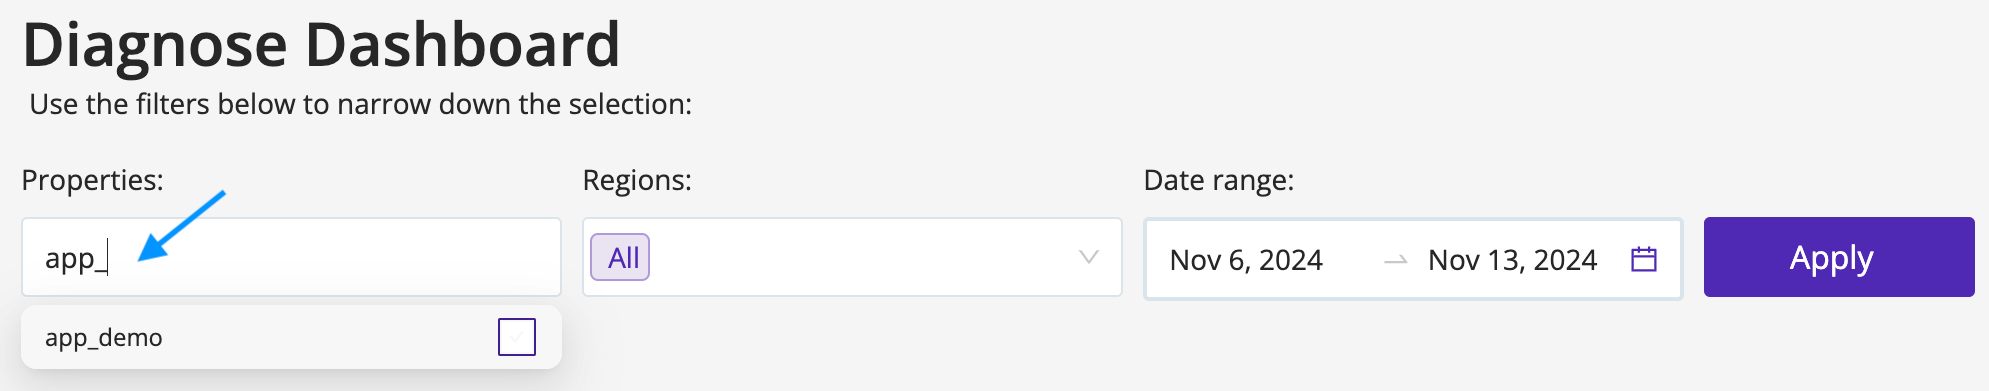
Task: Click the Diagnose Dashboard heading
Action: tap(321, 44)
